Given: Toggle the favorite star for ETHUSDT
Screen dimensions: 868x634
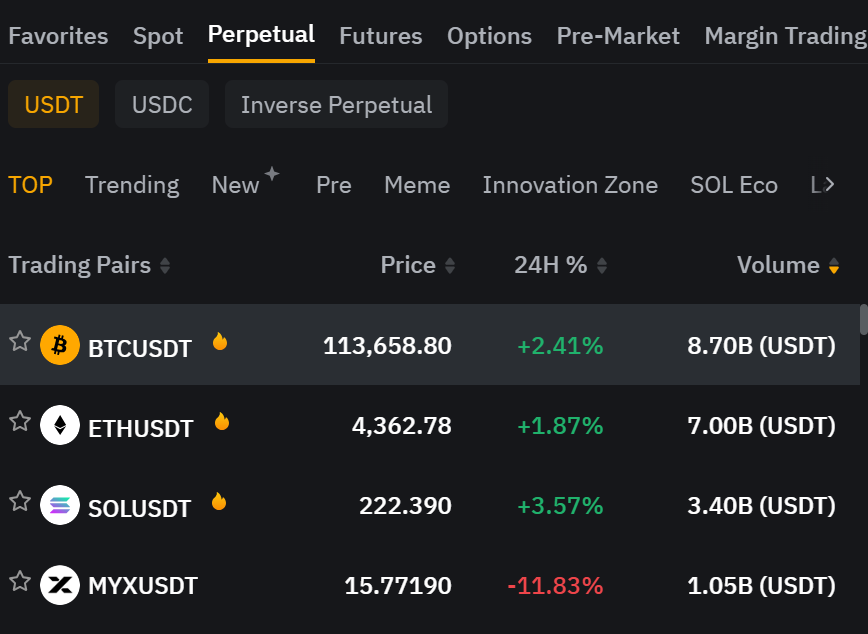Looking at the screenshot, I should click(x=20, y=421).
